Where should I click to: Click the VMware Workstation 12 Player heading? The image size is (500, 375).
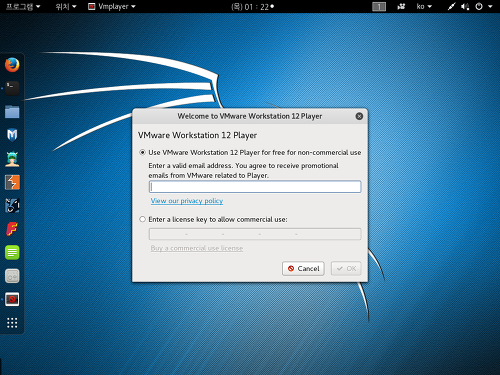click(x=197, y=135)
